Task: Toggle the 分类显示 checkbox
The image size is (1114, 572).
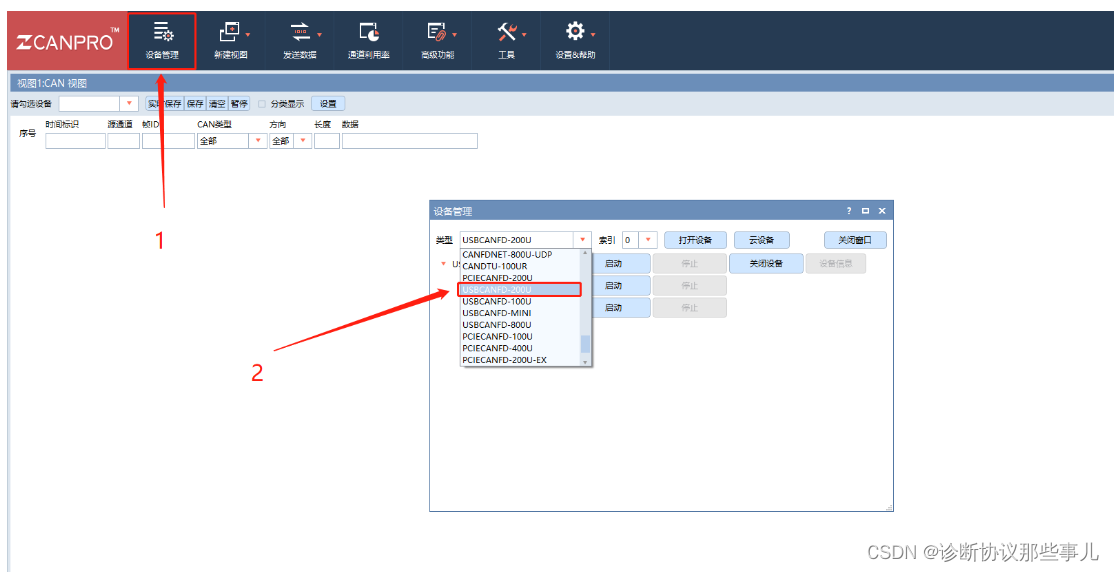Action: [x=261, y=104]
